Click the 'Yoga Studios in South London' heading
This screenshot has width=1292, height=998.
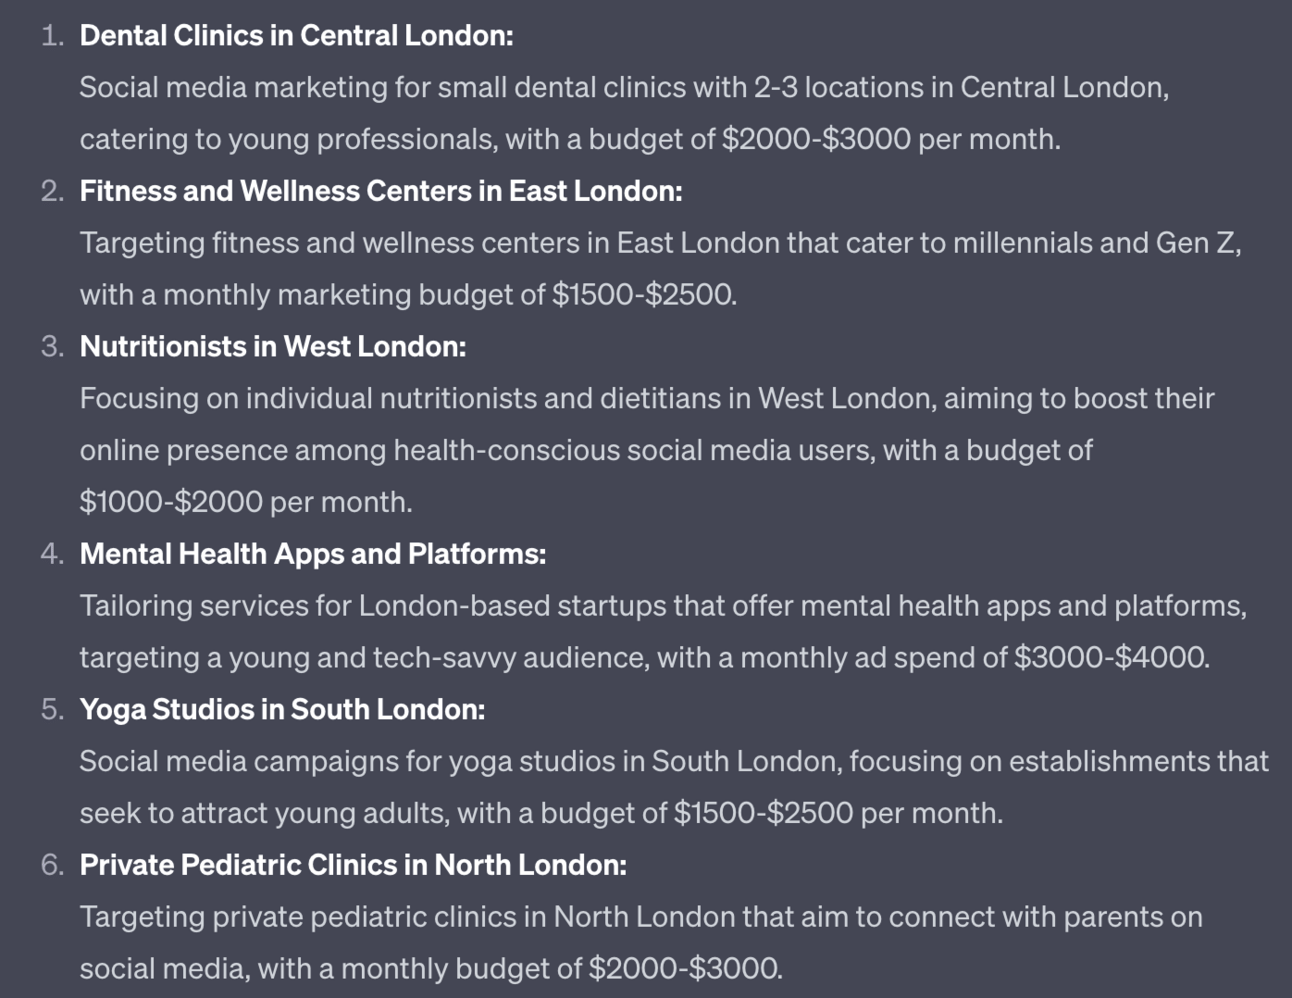pos(282,710)
